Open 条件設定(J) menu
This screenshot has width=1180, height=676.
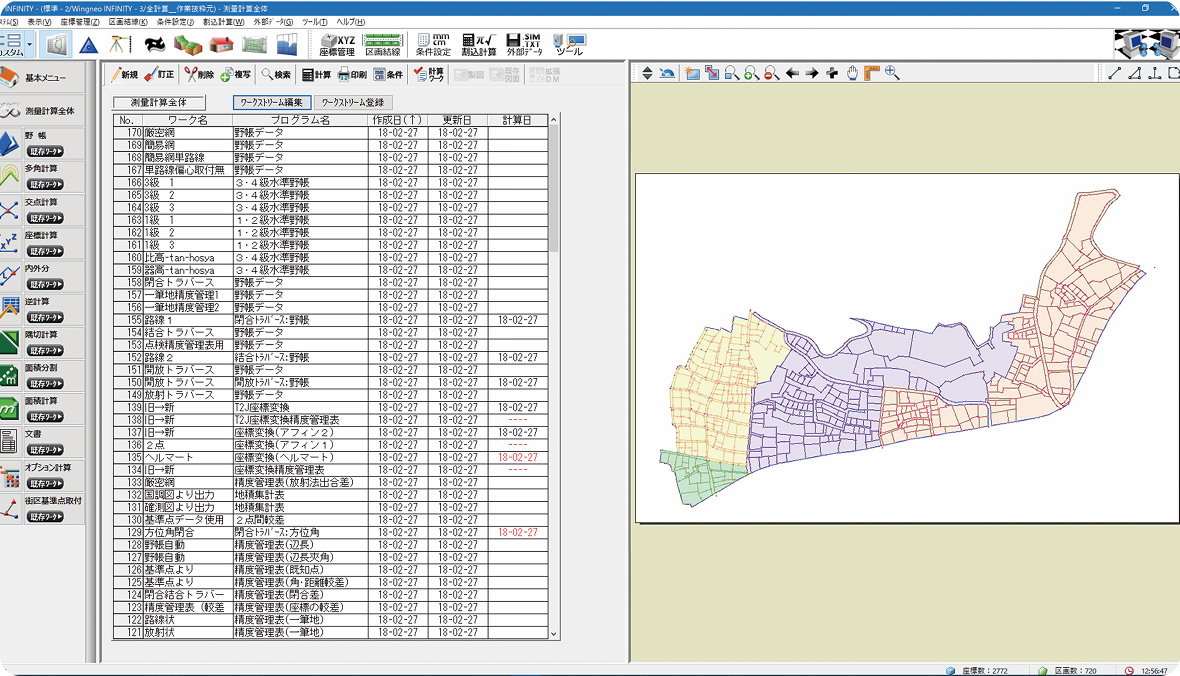click(175, 22)
